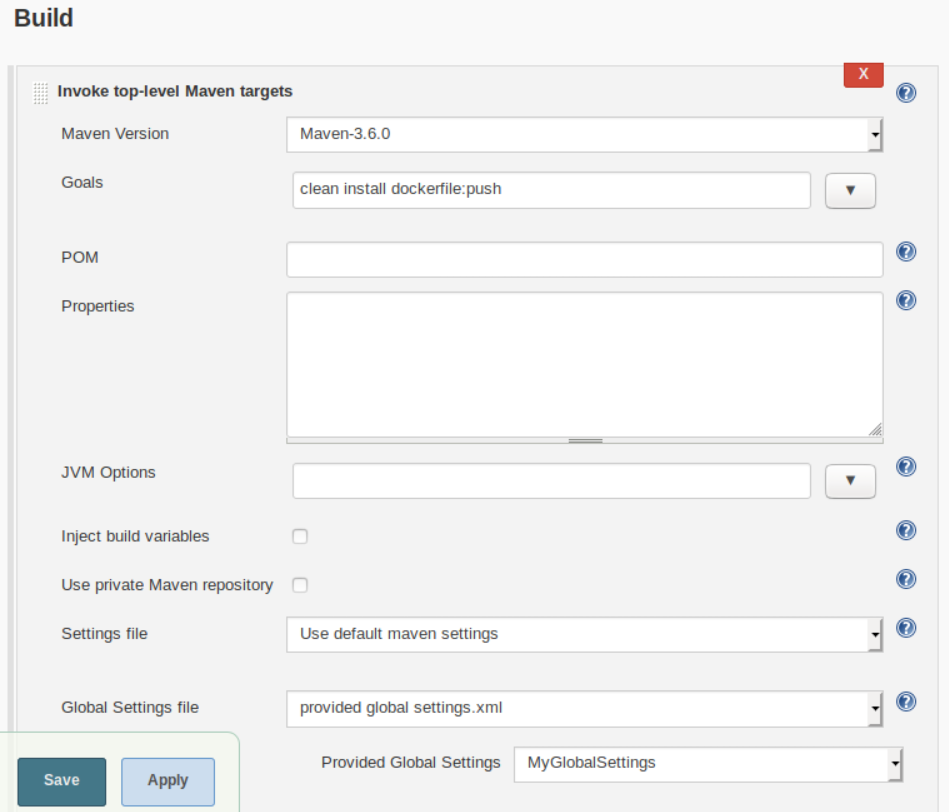Viewport: 949px width, 812px height.
Task: Open help for Inject build variables
Action: click(x=908, y=529)
